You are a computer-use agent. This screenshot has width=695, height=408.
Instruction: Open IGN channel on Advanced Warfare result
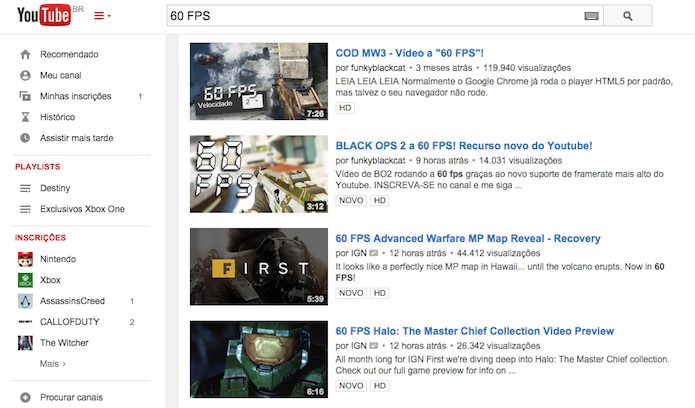[x=359, y=253]
